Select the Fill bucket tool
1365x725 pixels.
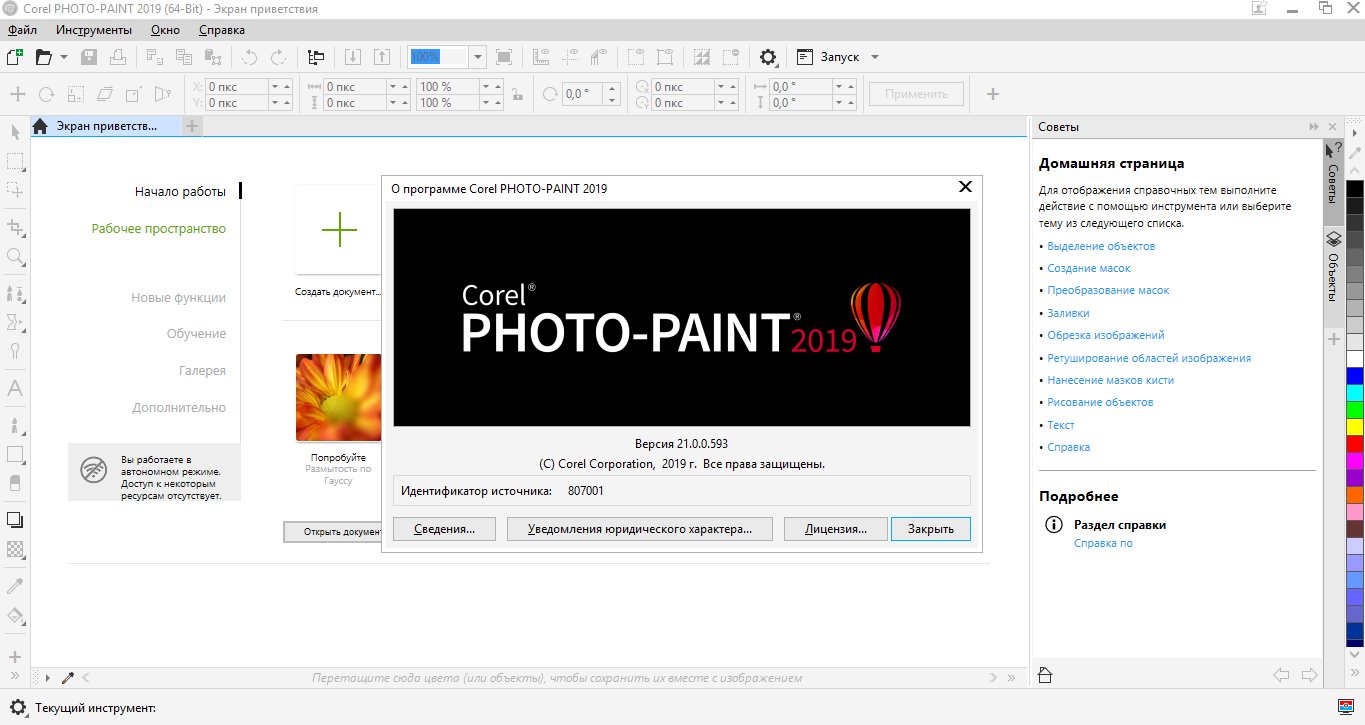tap(15, 616)
